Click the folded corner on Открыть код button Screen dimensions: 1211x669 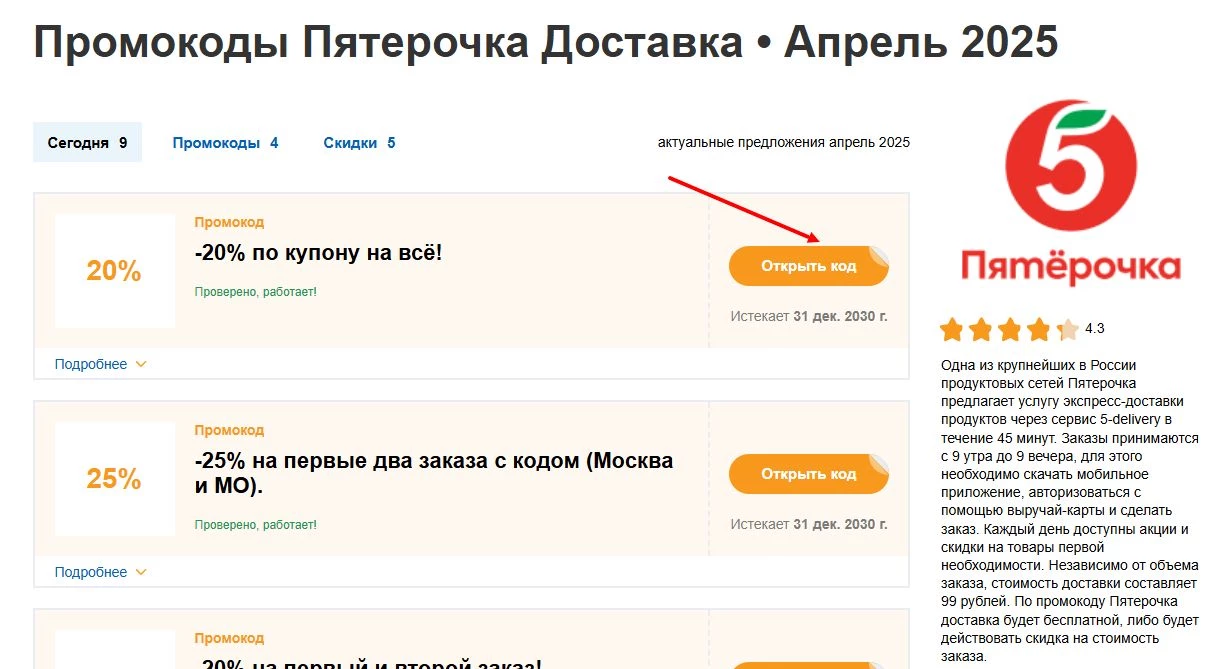875,251
